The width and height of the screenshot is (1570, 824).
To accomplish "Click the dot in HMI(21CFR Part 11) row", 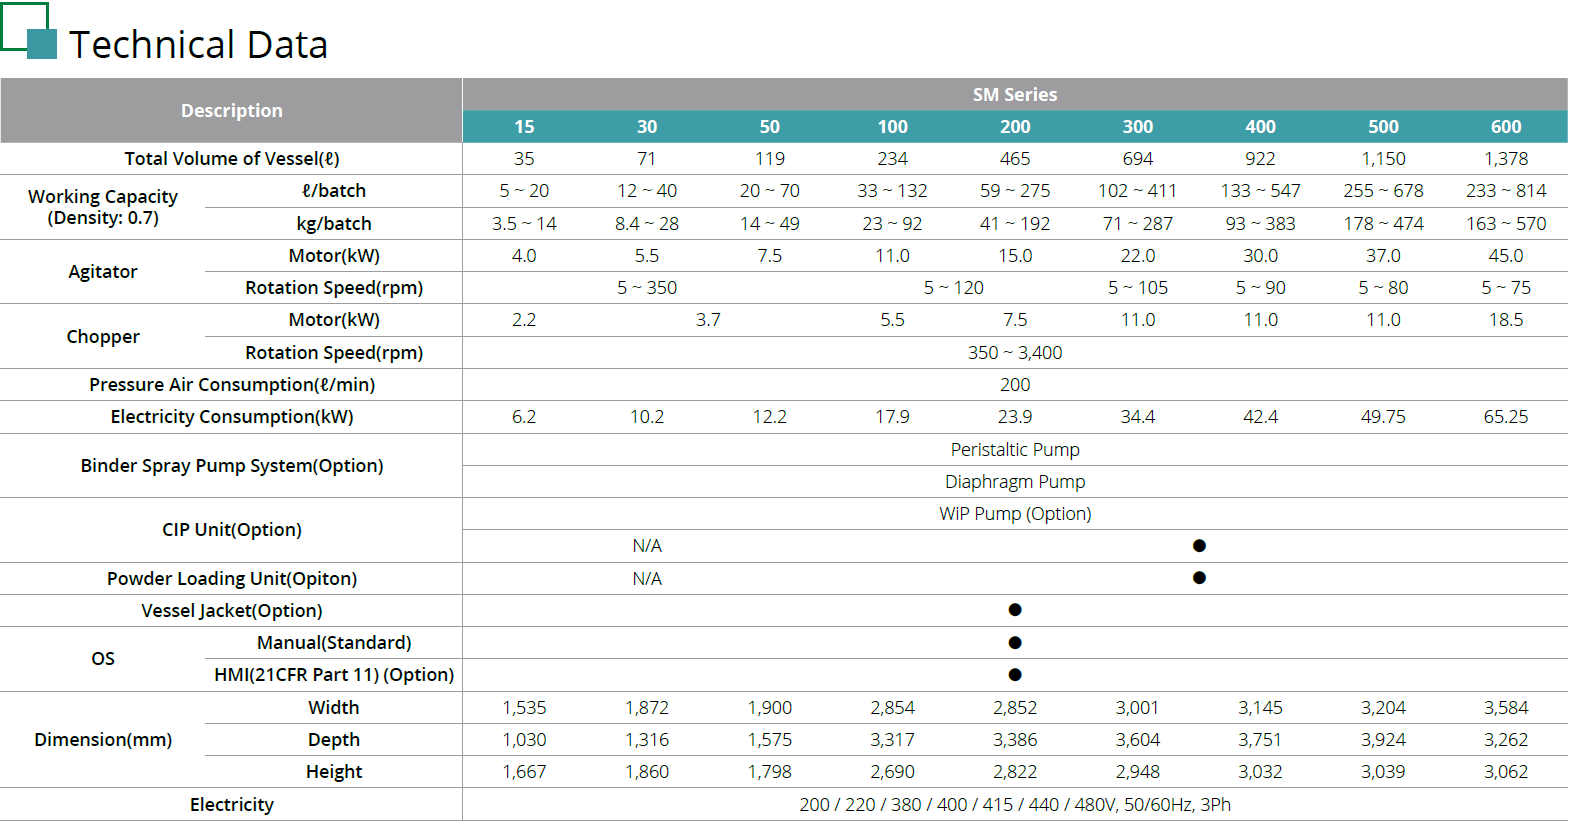I will [x=1015, y=675].
